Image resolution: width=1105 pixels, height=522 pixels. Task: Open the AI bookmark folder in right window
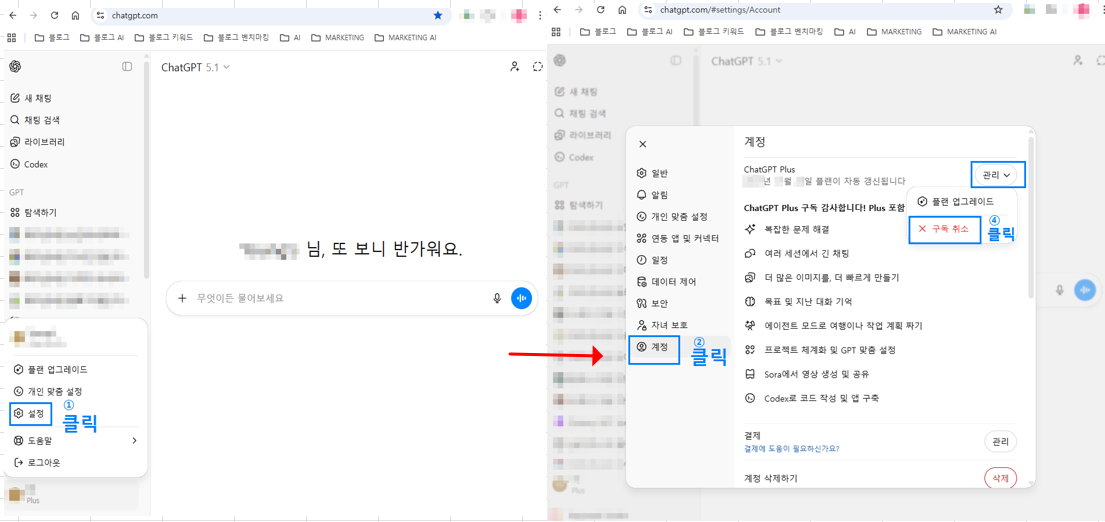pyautogui.click(x=844, y=32)
